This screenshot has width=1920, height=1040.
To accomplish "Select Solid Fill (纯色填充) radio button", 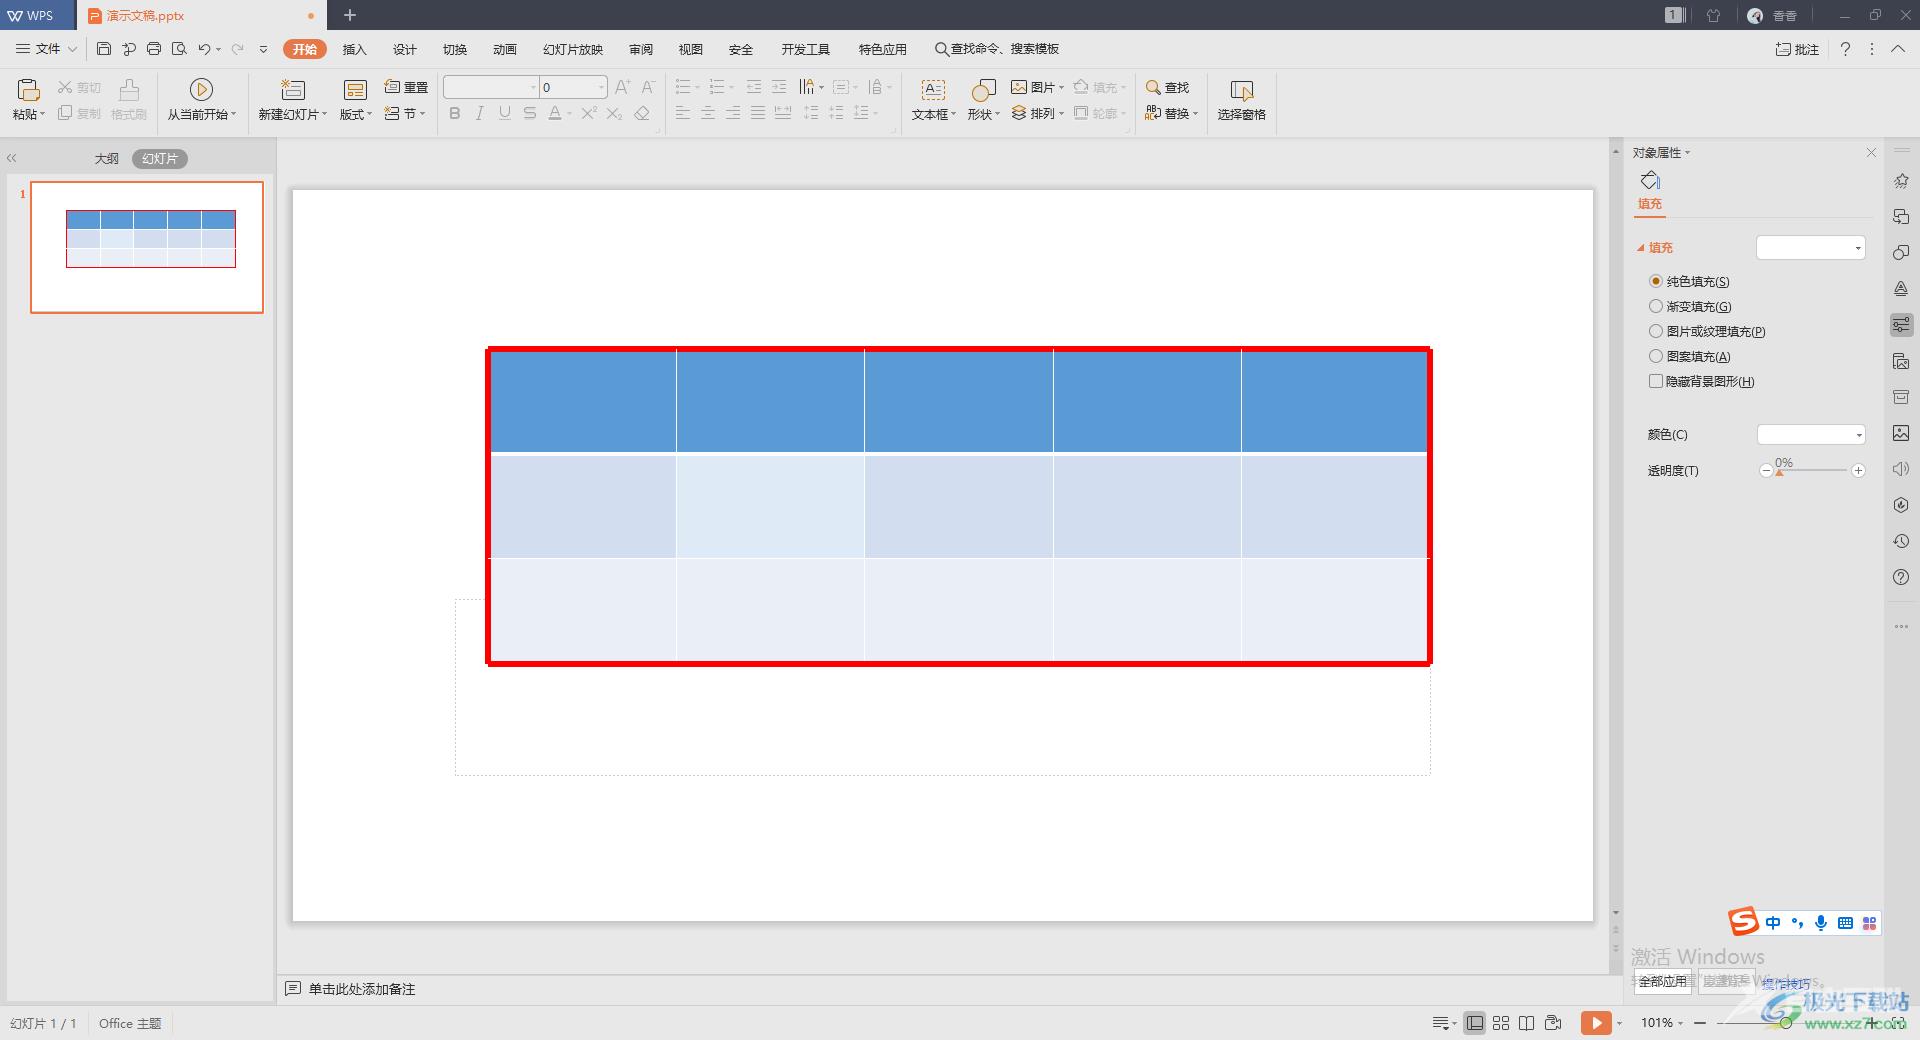I will 1655,281.
